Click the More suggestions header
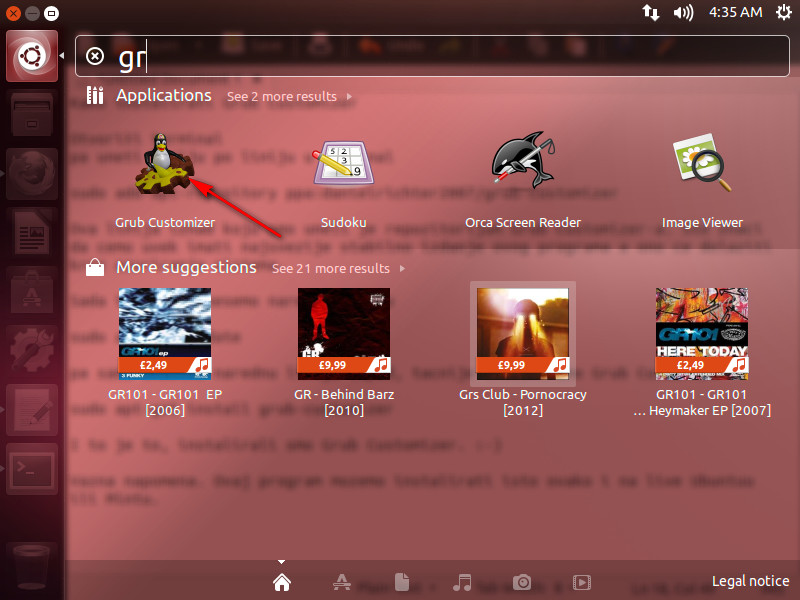 point(186,267)
